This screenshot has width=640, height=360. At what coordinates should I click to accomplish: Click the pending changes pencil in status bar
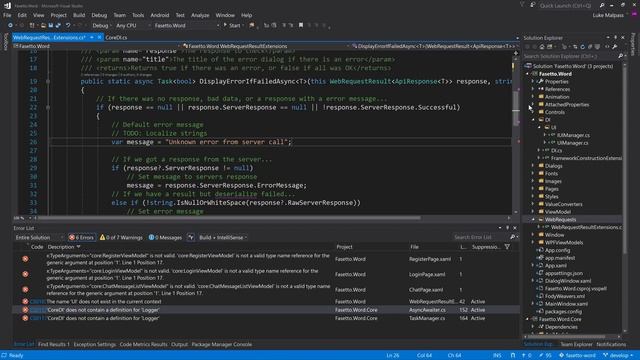(541, 356)
